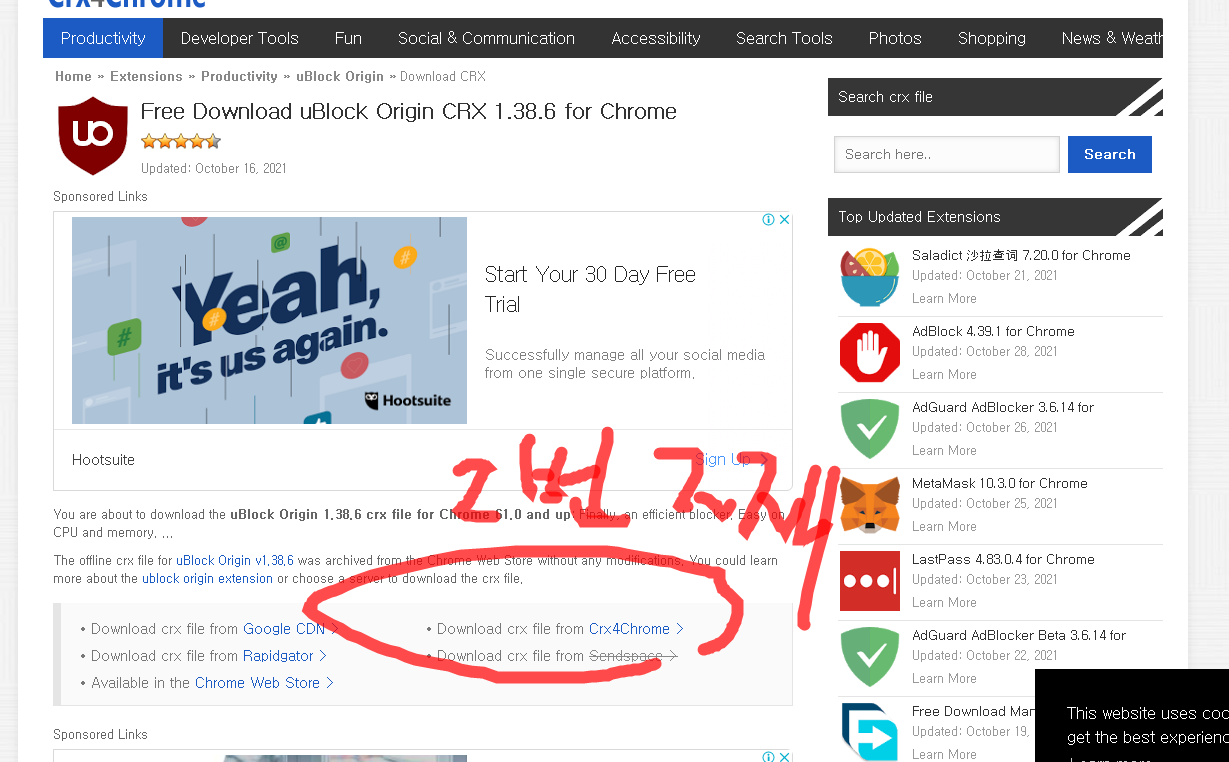Open the Shopping category tab
The width and height of the screenshot is (1229, 762).
coord(992,38)
